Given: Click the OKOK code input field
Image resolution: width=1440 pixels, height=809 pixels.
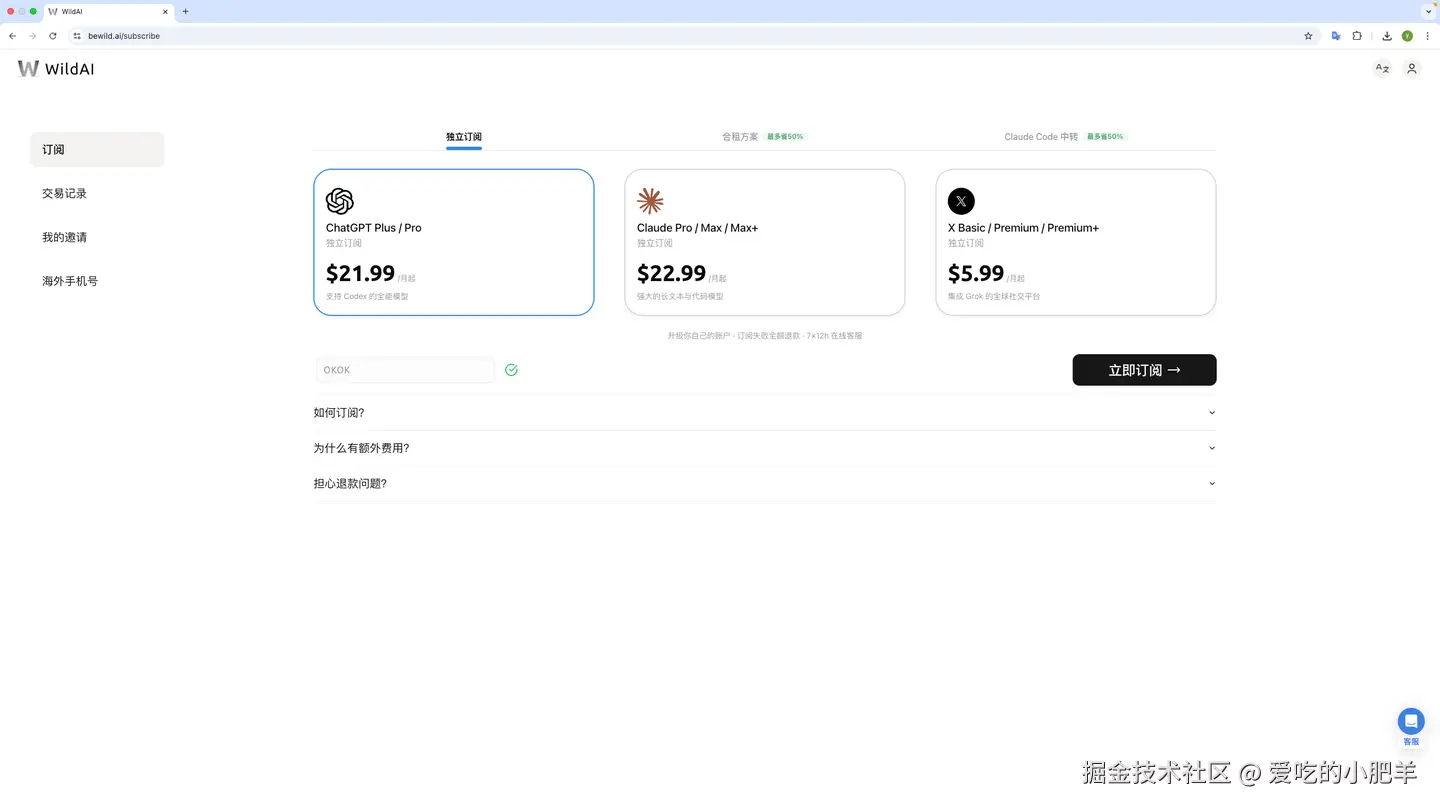Looking at the screenshot, I should (405, 370).
